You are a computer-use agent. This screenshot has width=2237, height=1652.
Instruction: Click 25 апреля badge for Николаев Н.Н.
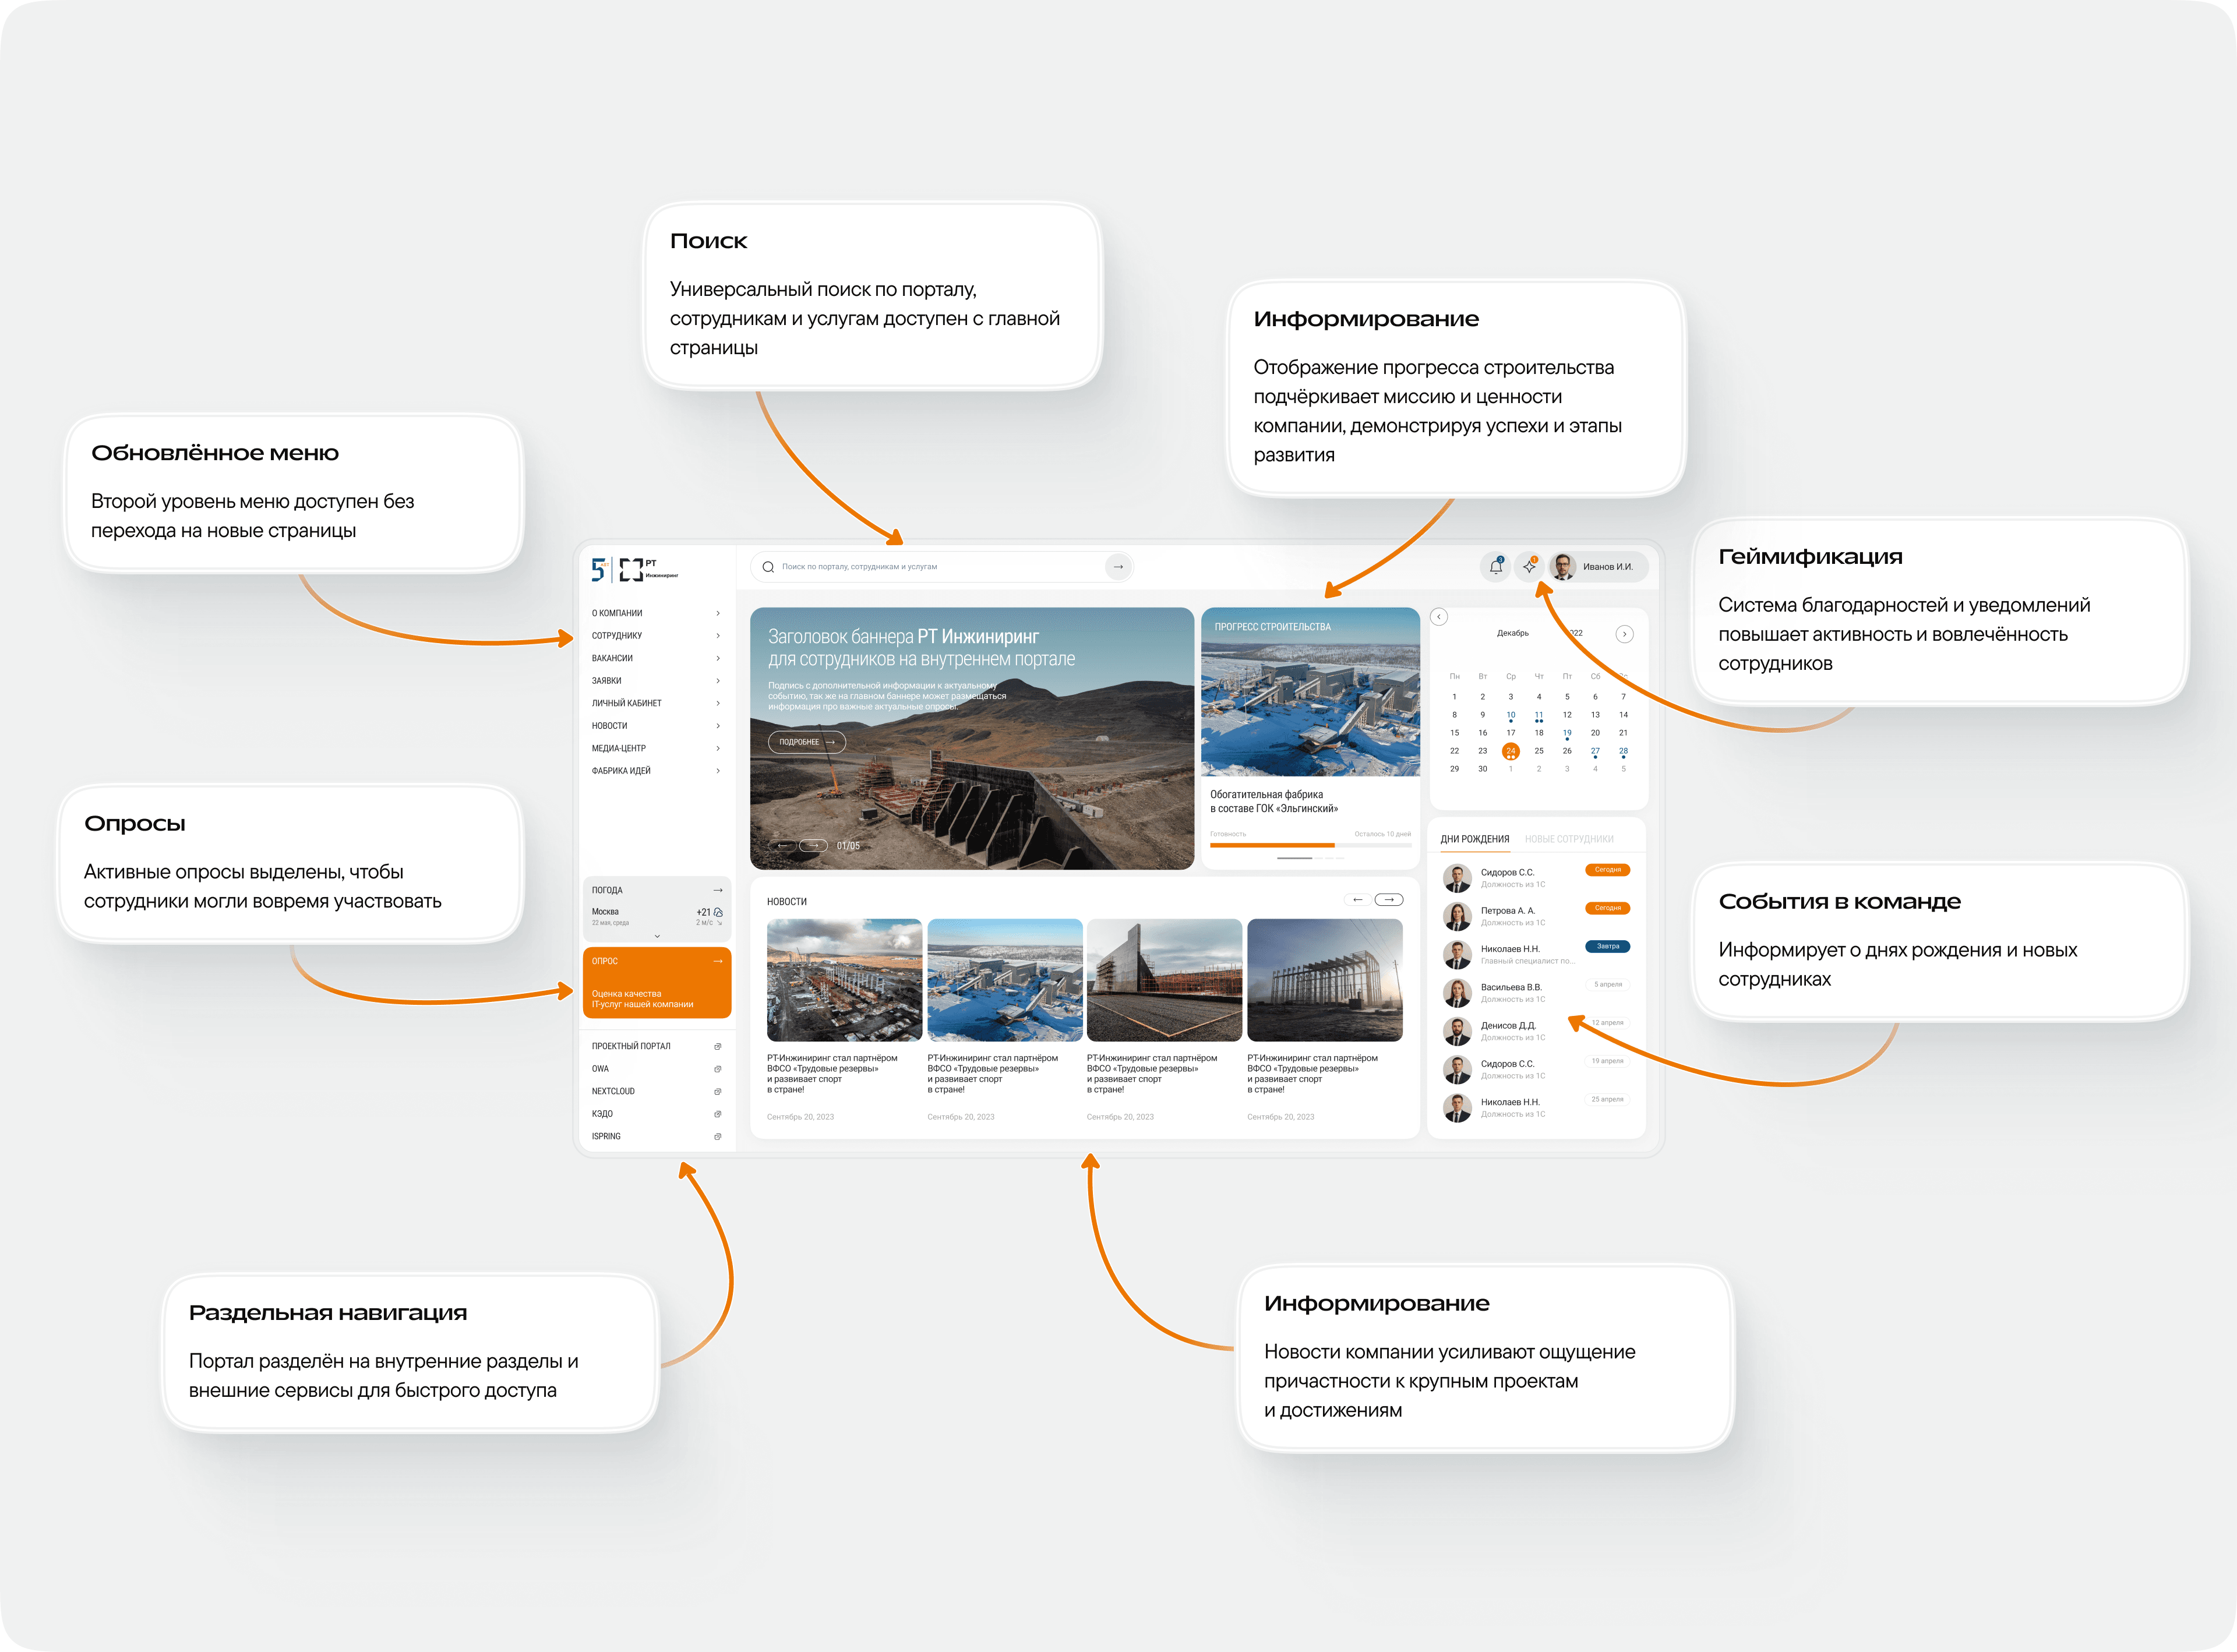click(1608, 1099)
